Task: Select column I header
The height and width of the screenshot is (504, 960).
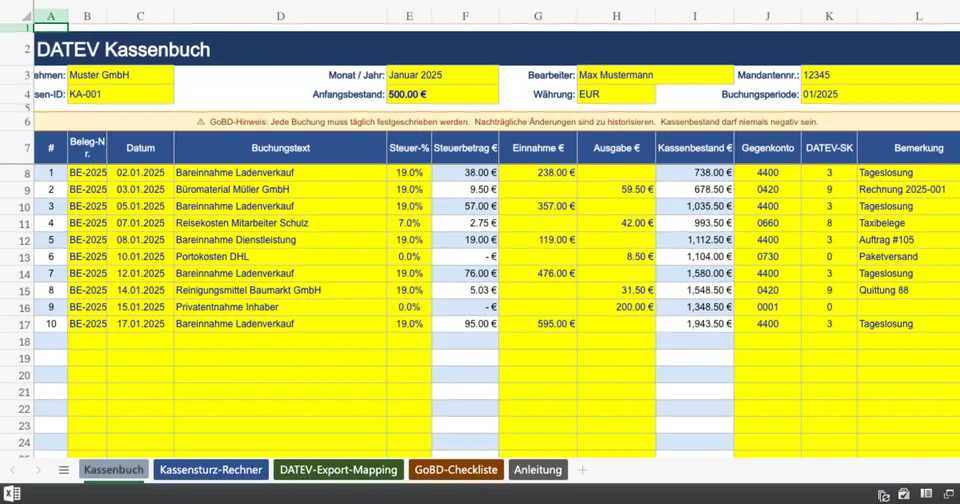Action: (x=695, y=16)
